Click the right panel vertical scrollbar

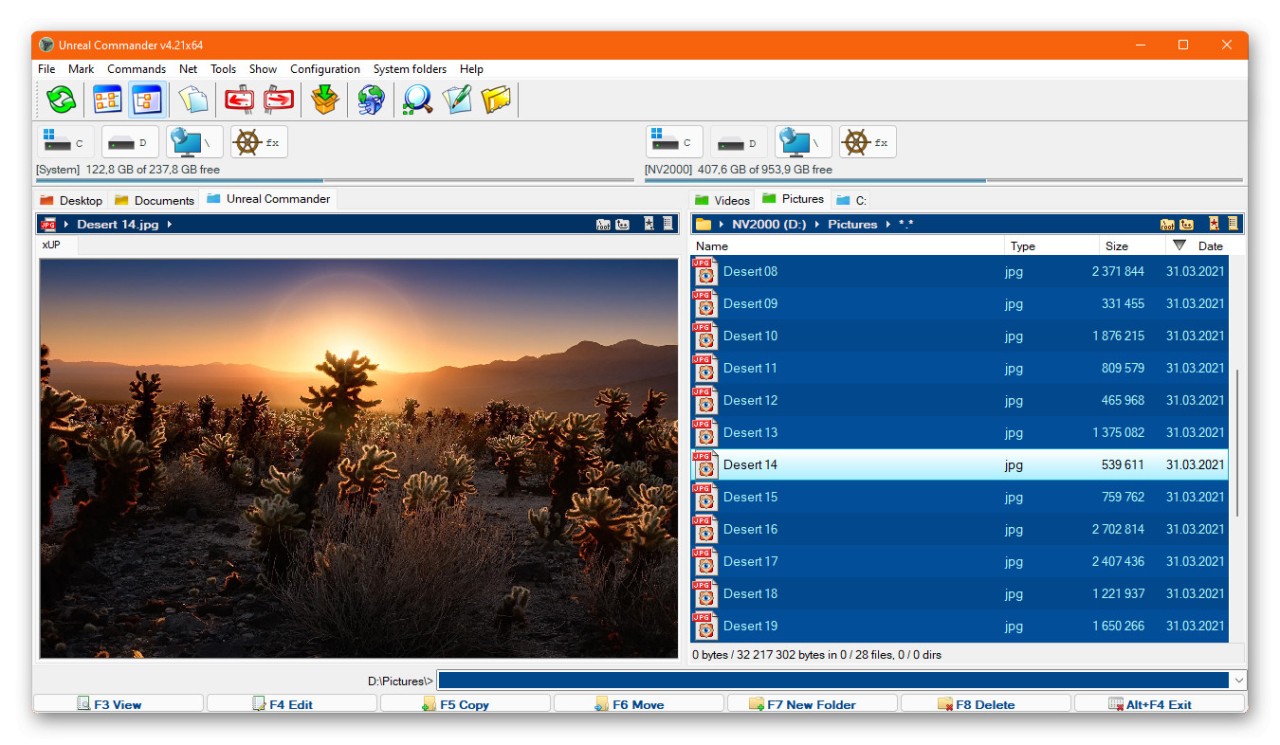1237,440
